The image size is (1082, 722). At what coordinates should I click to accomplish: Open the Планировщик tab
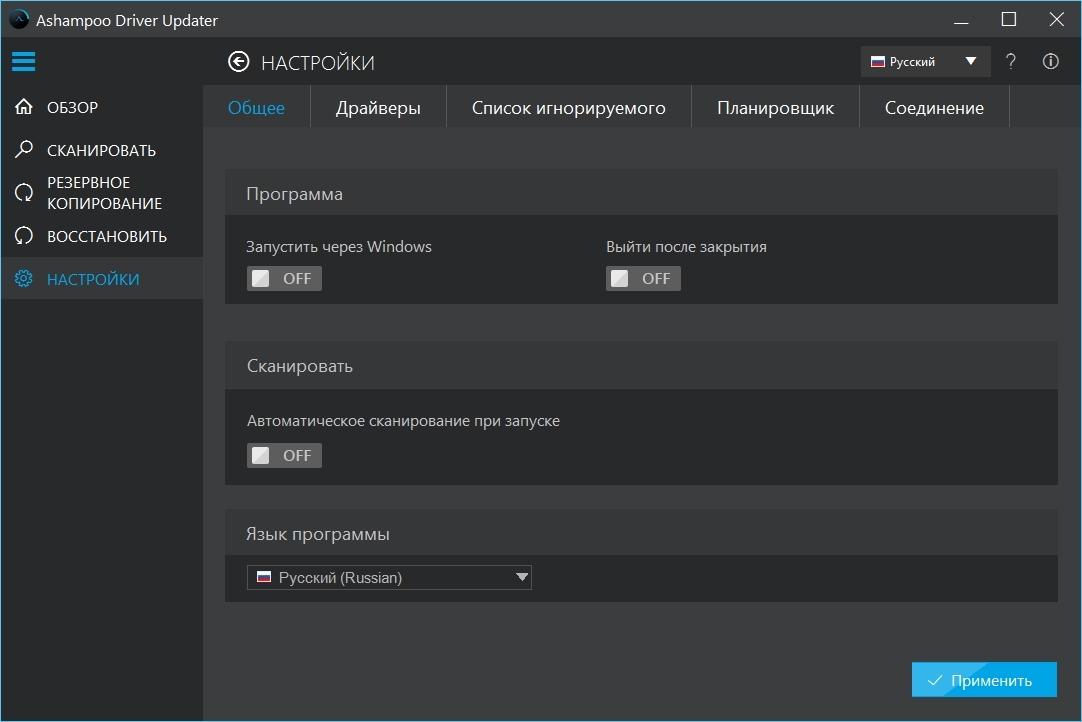pyautogui.click(x=776, y=108)
